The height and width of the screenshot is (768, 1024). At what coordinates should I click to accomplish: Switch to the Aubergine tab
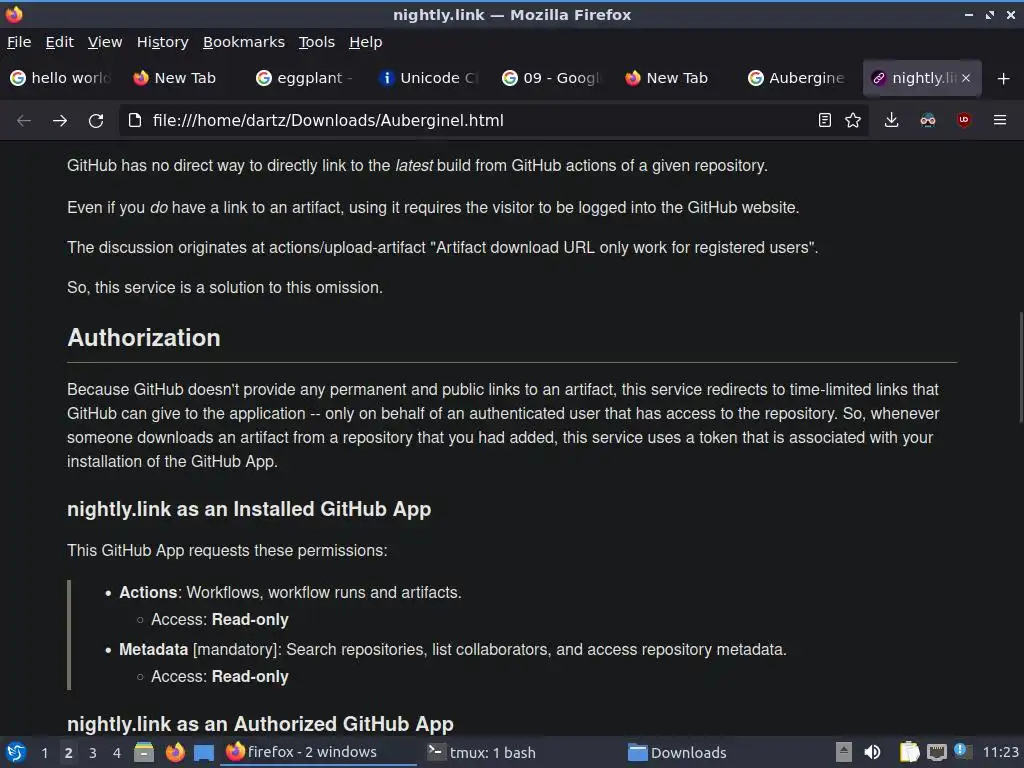click(797, 78)
